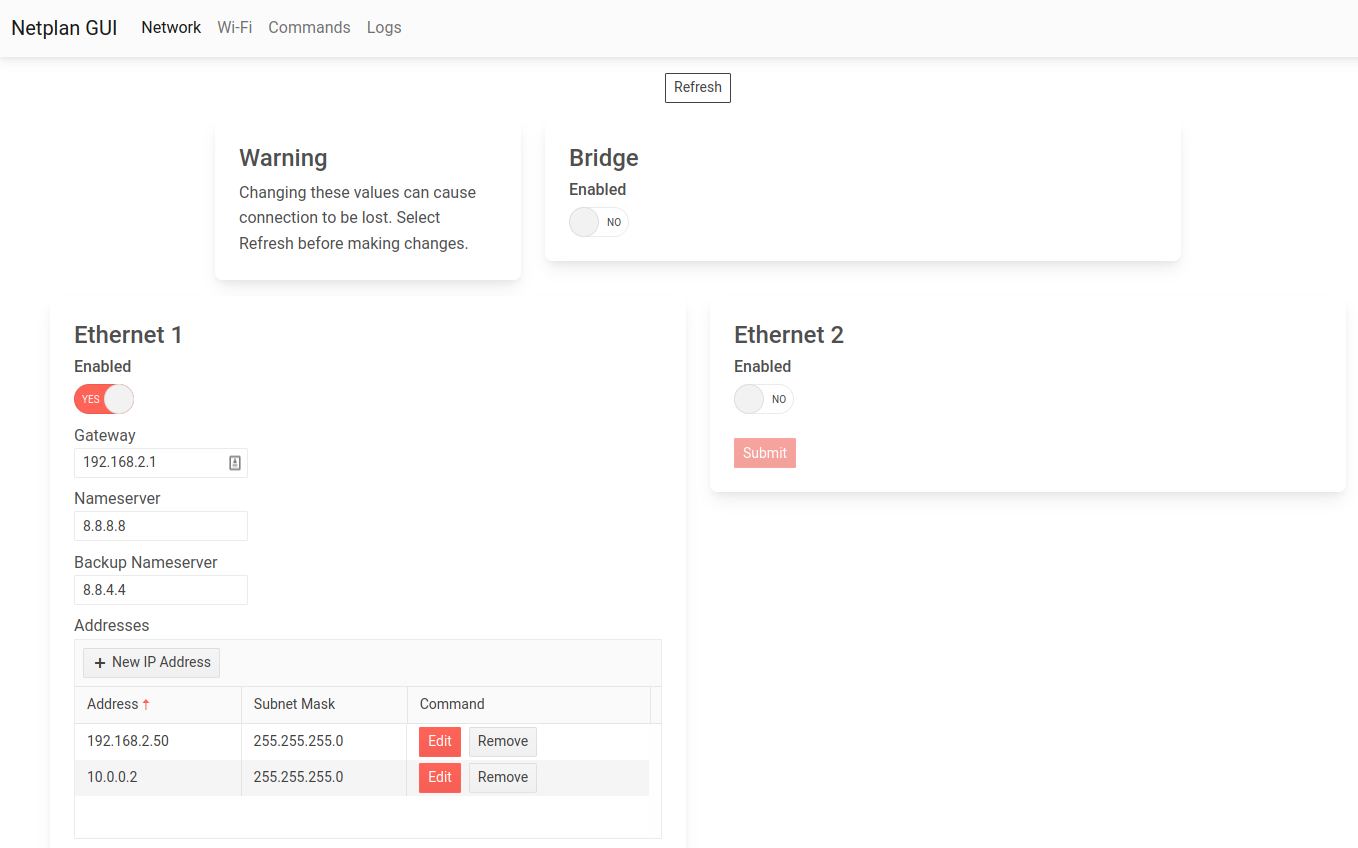Click the plus icon to add new IP address

click(x=99, y=662)
